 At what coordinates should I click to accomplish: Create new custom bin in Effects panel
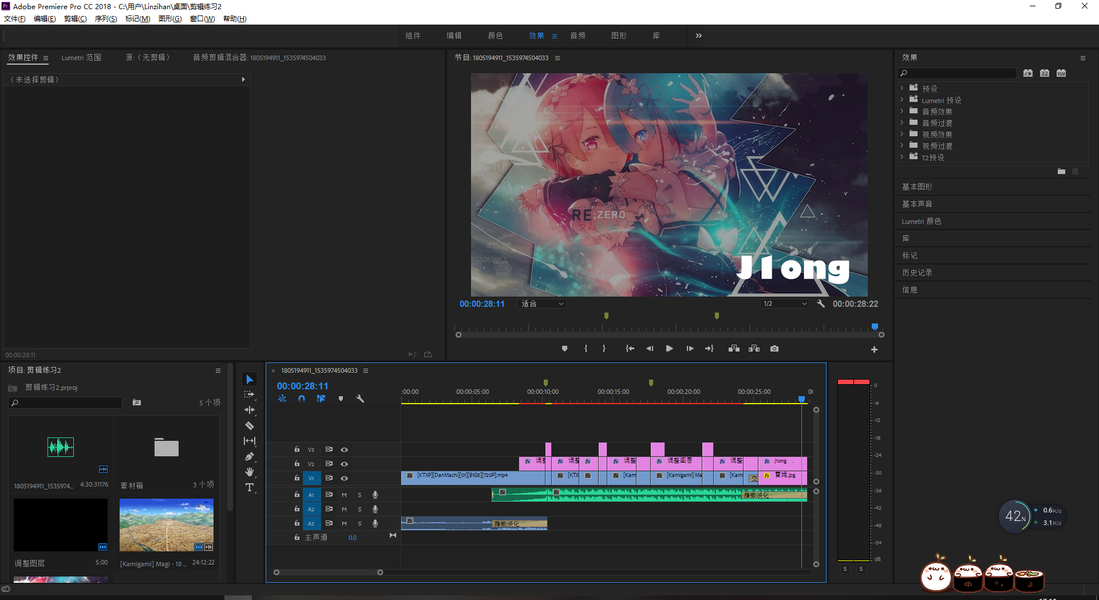1061,171
